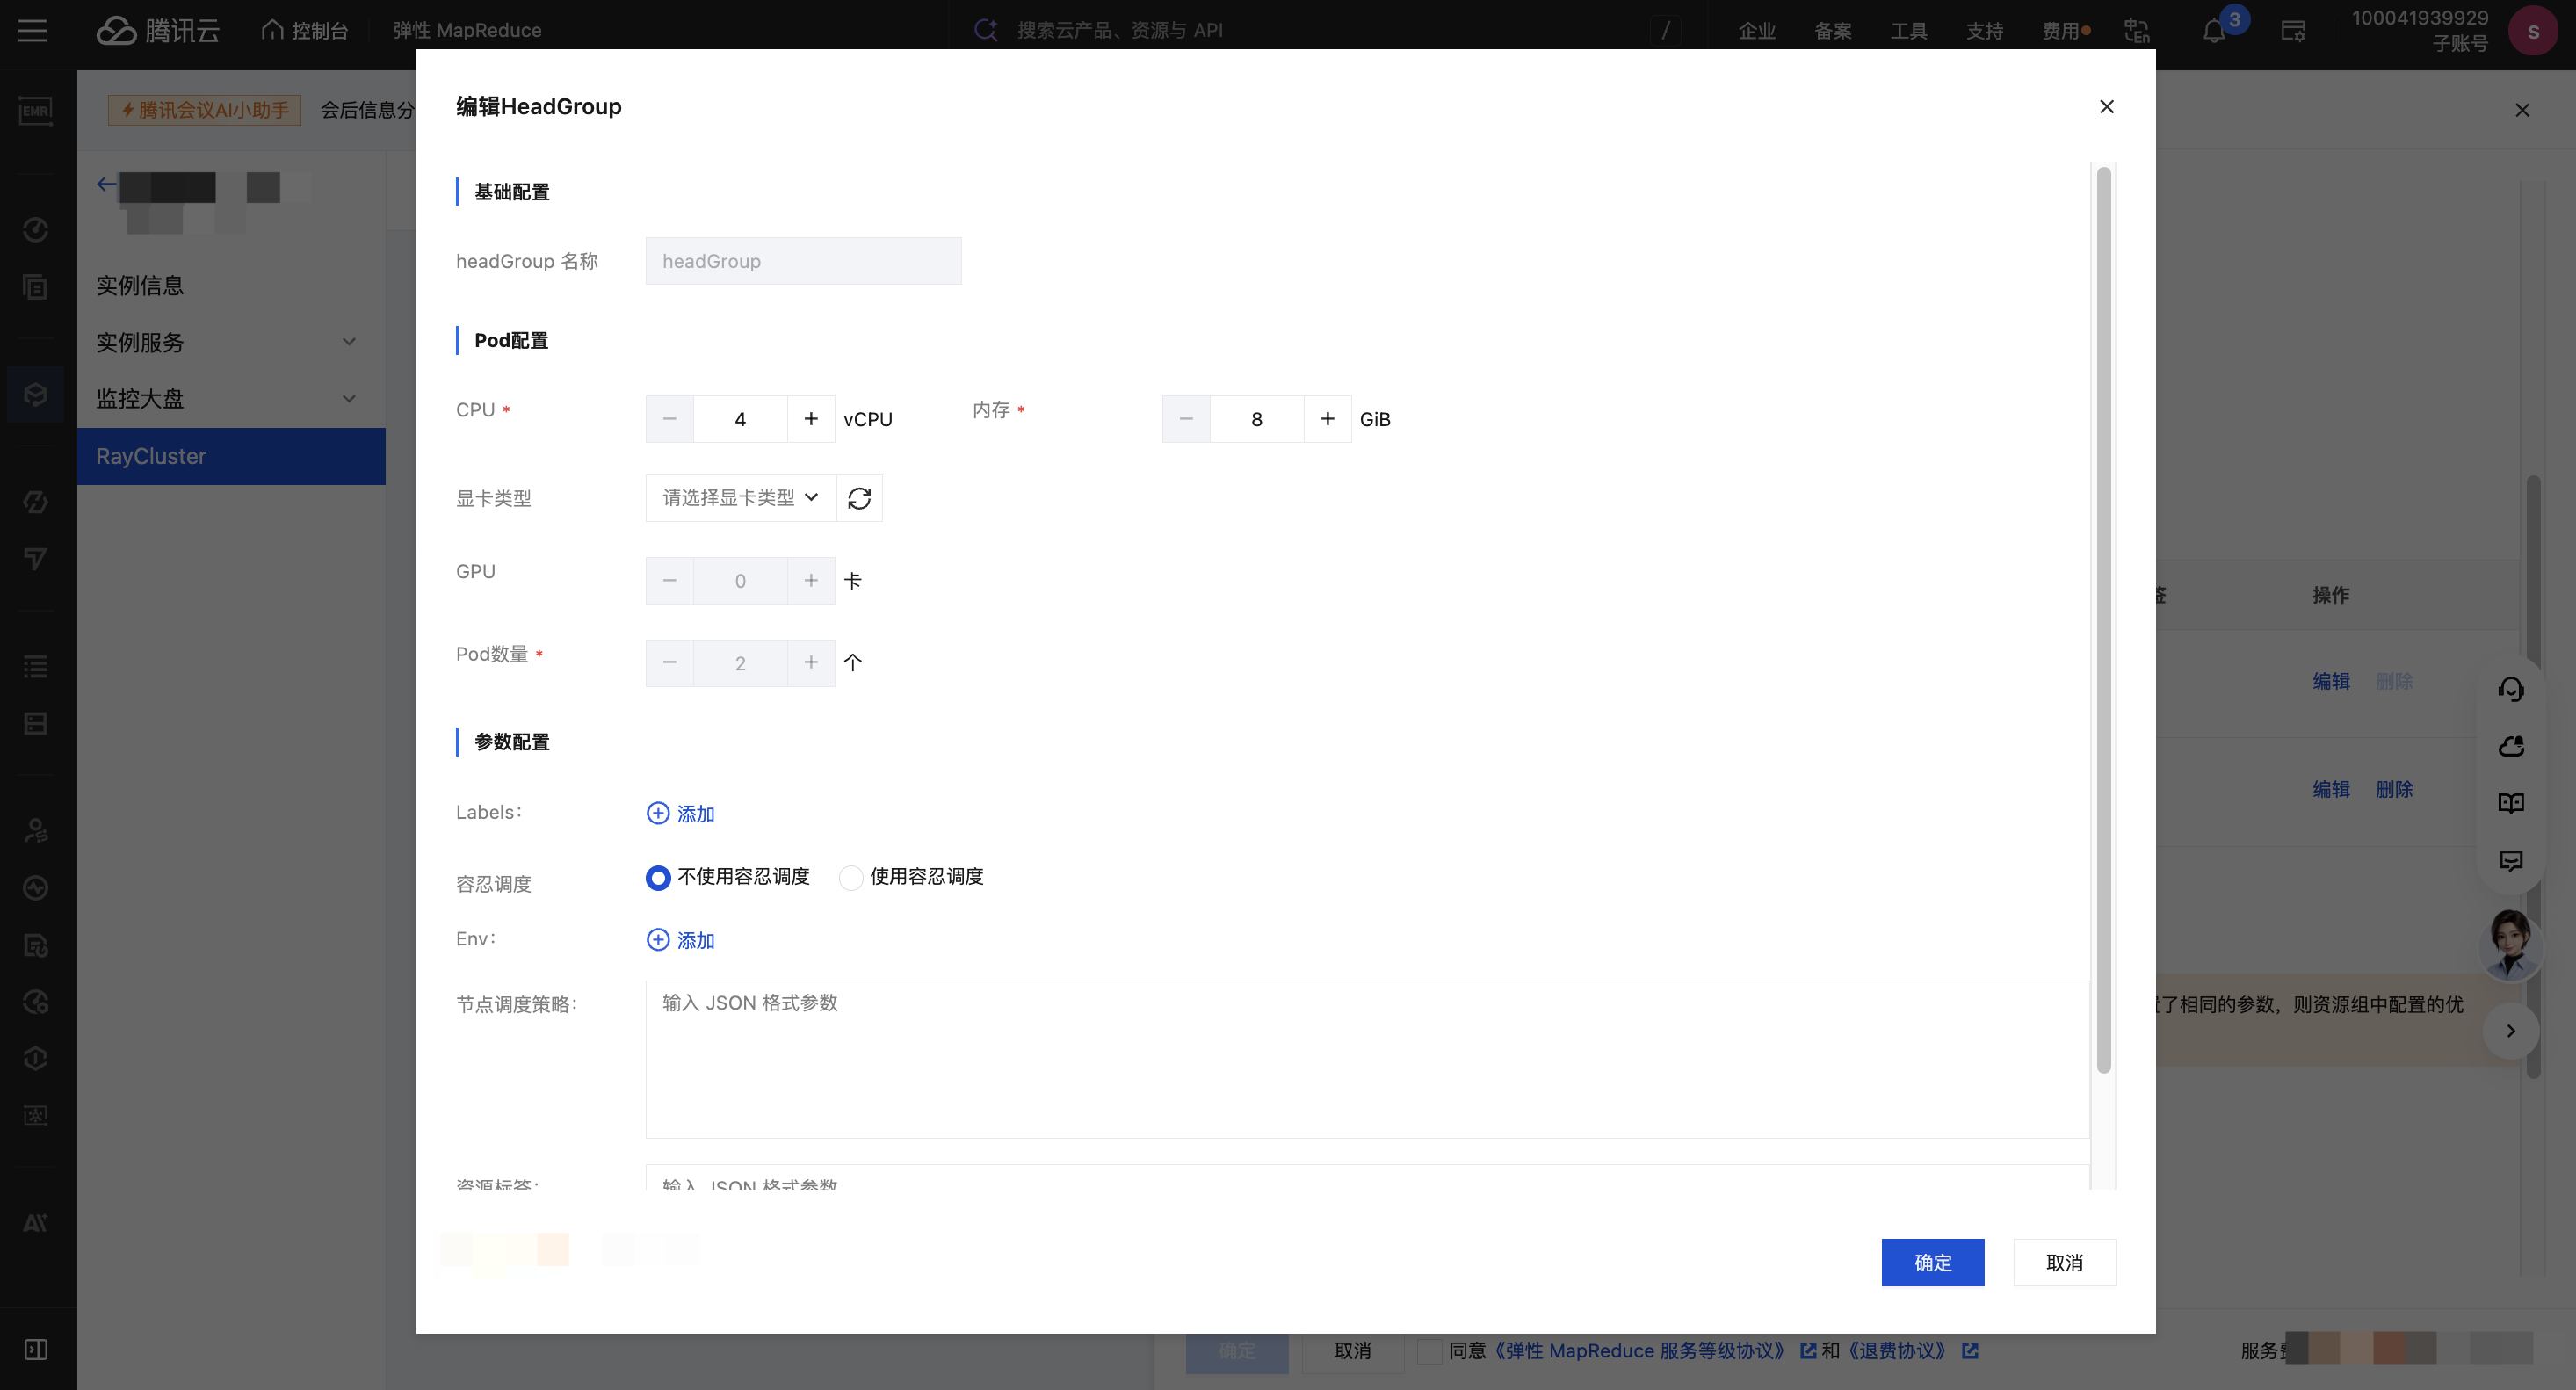Open the user account avatar

[2533, 31]
